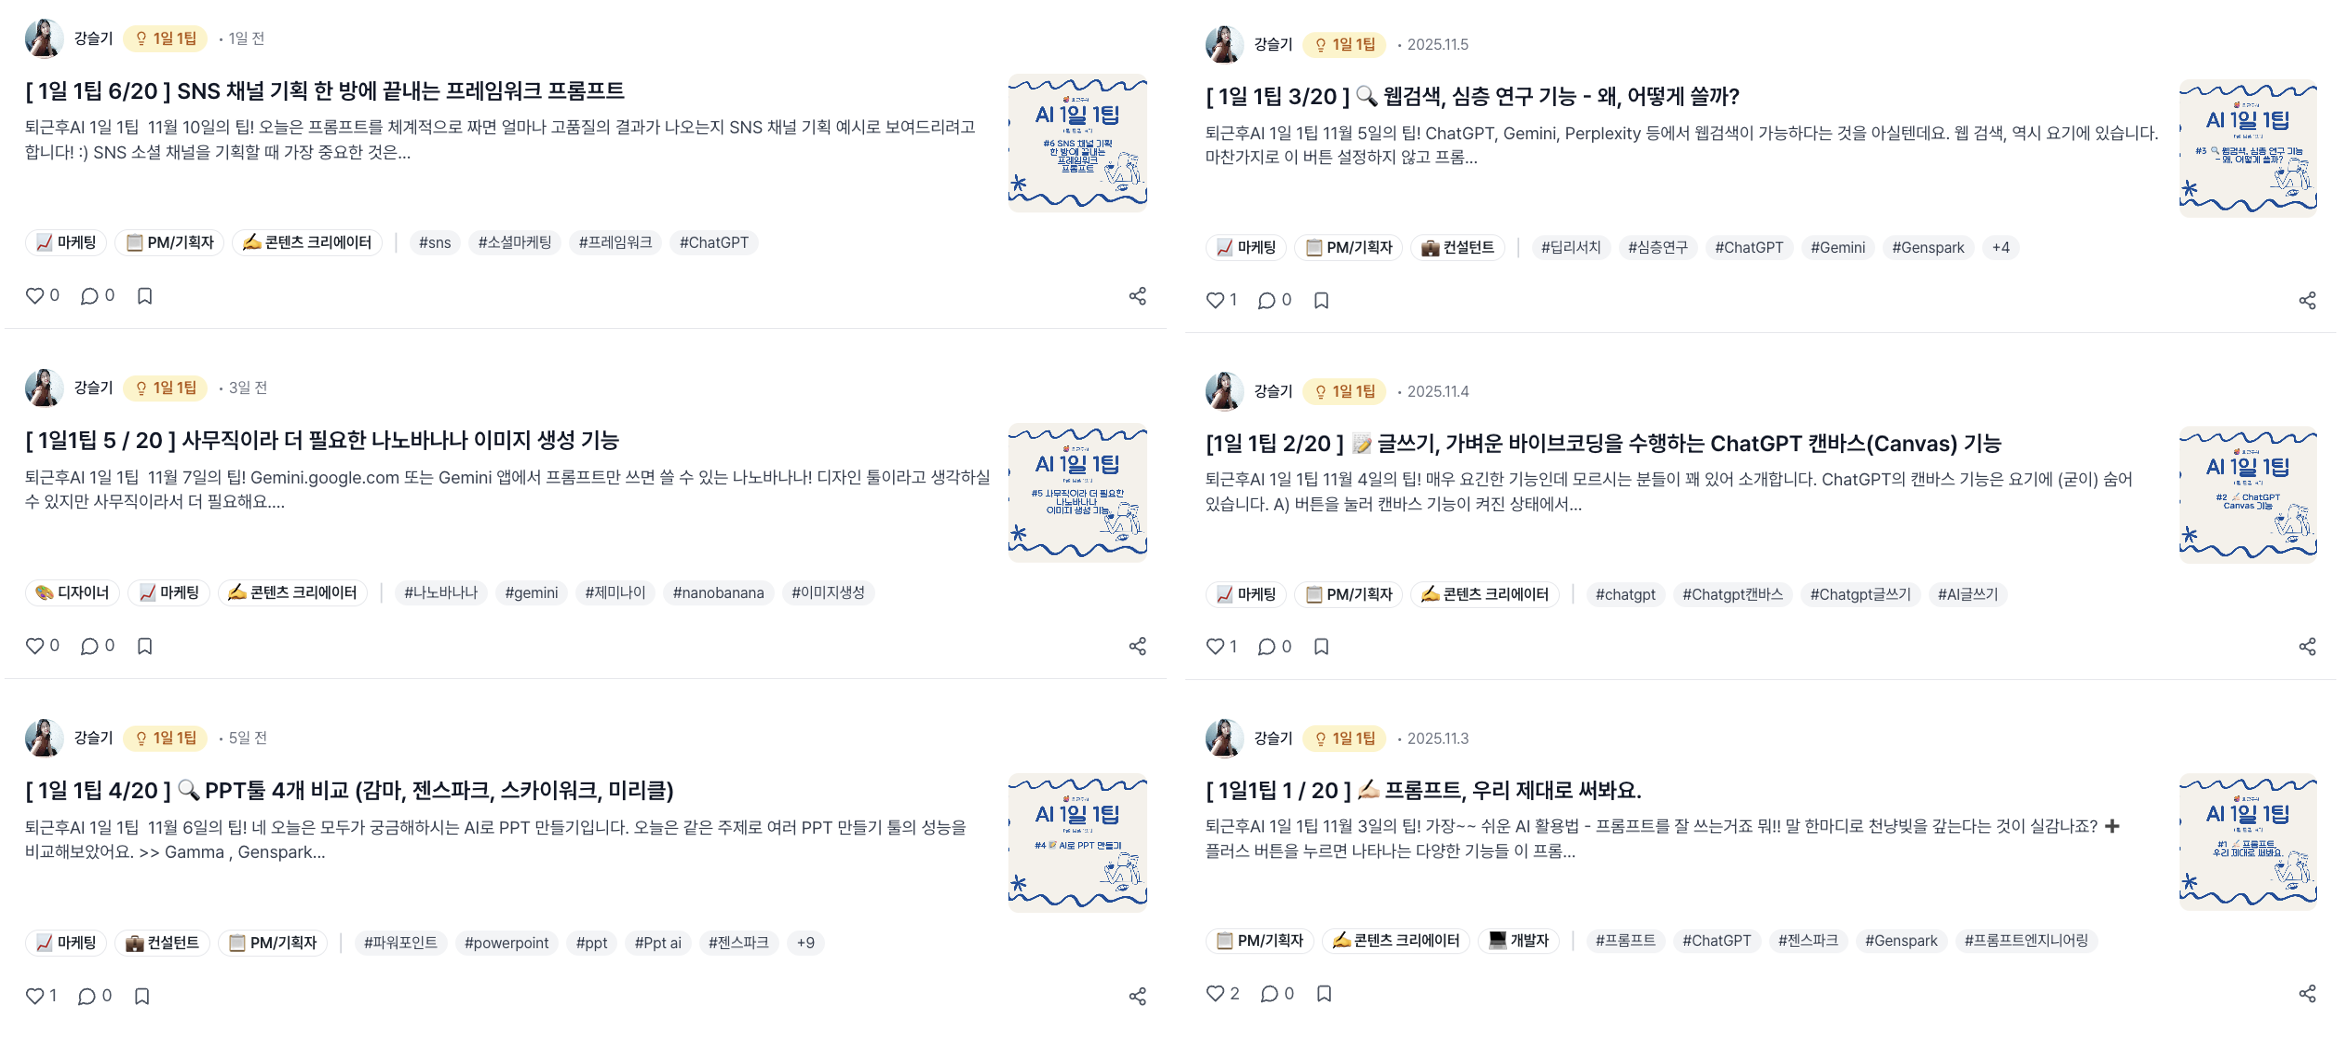Filter by the #nanobanana hashtag
Screen dimensions: 2350x1046
coord(718,593)
